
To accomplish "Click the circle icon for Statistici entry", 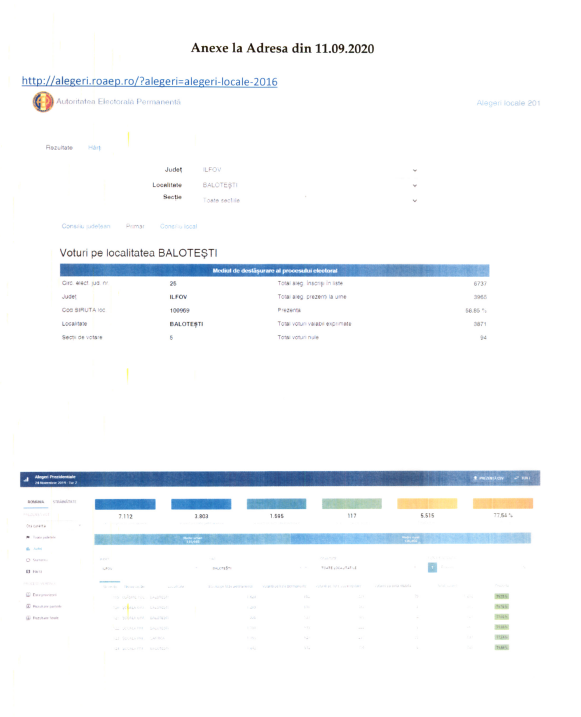I will point(28,560).
